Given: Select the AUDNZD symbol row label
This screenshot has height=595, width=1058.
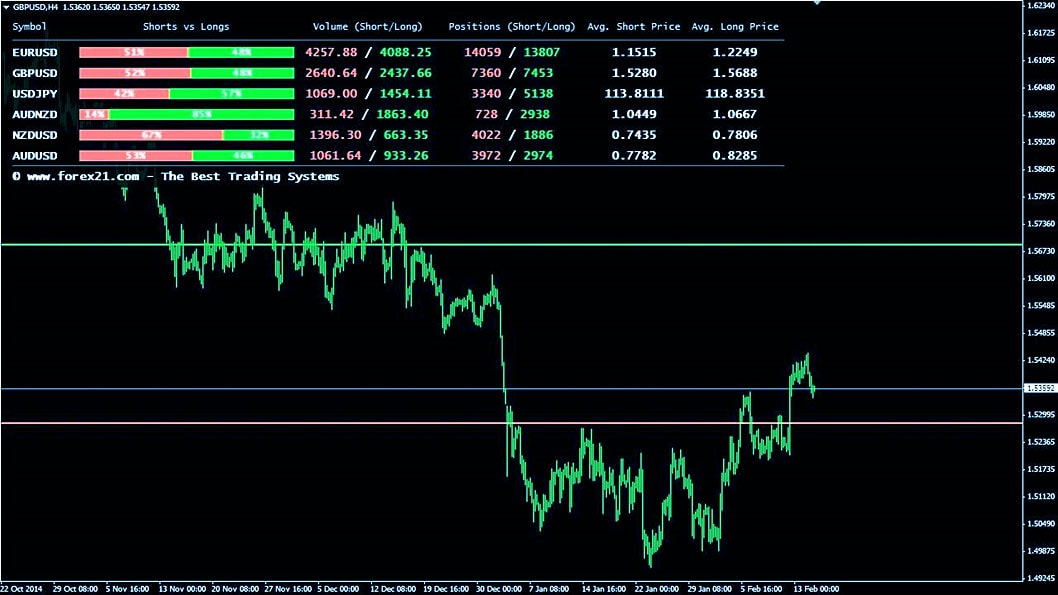Looking at the screenshot, I should [35, 114].
